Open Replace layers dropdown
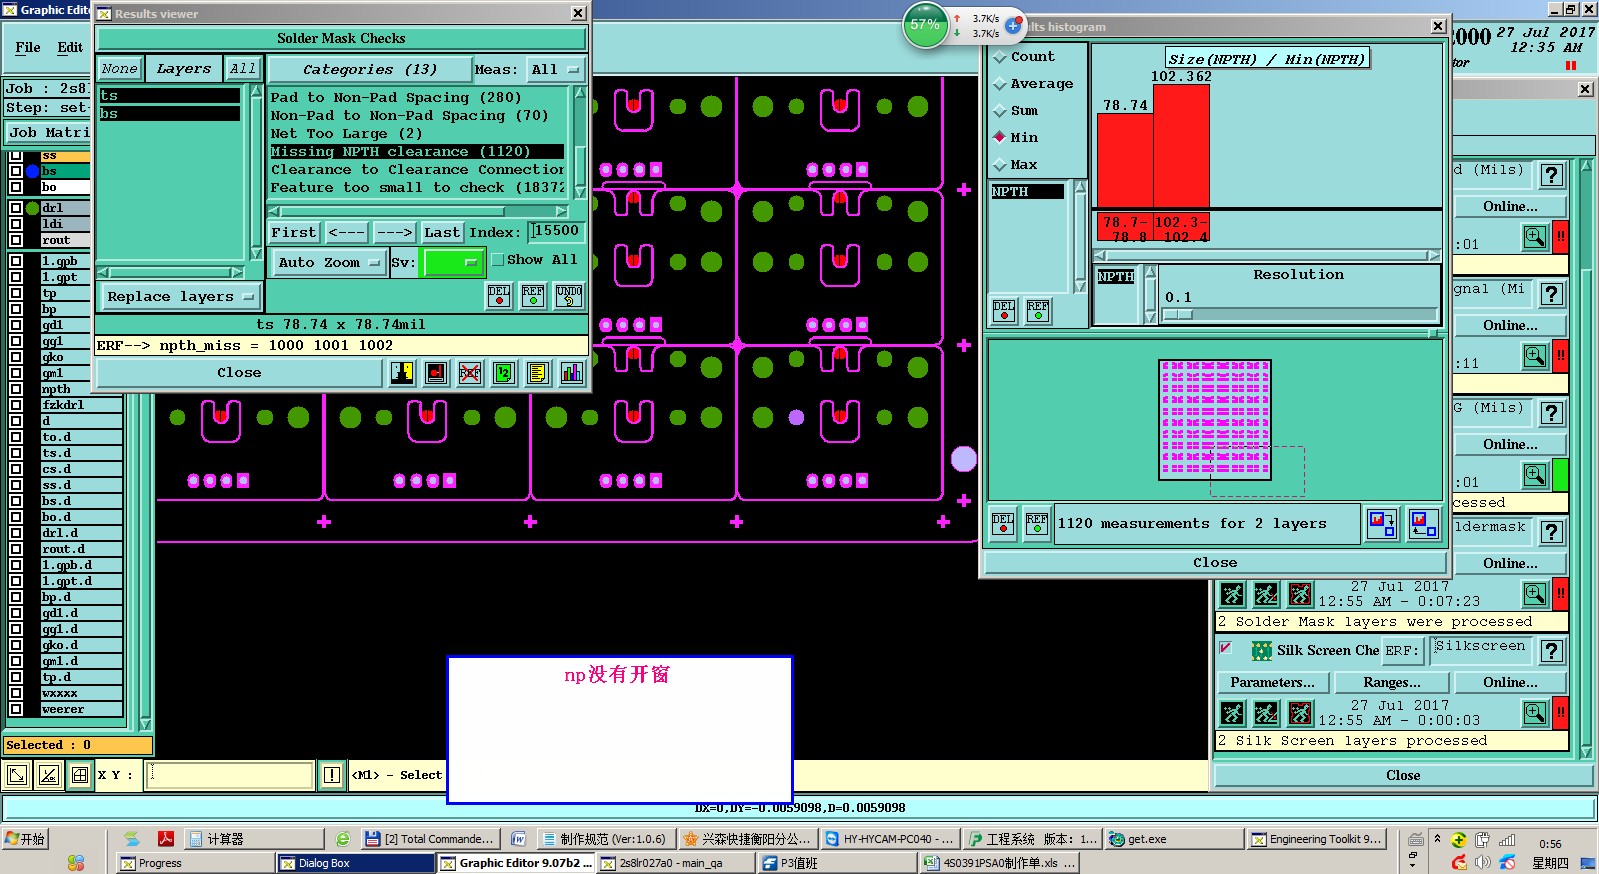Screen dimensions: 1599x874 click(180, 297)
